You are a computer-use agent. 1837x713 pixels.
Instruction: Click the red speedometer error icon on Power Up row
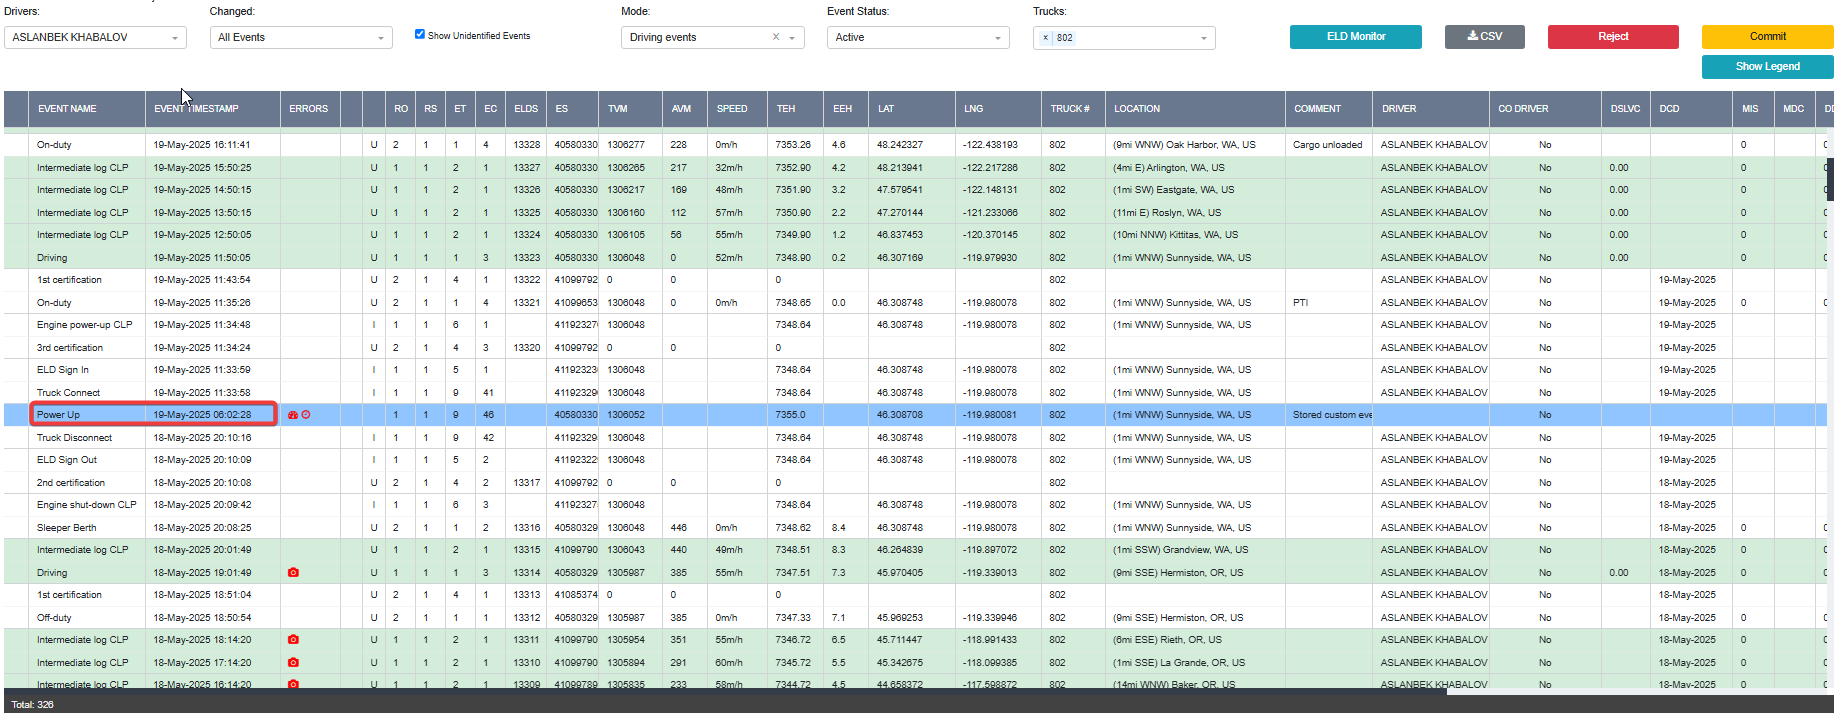tap(293, 415)
